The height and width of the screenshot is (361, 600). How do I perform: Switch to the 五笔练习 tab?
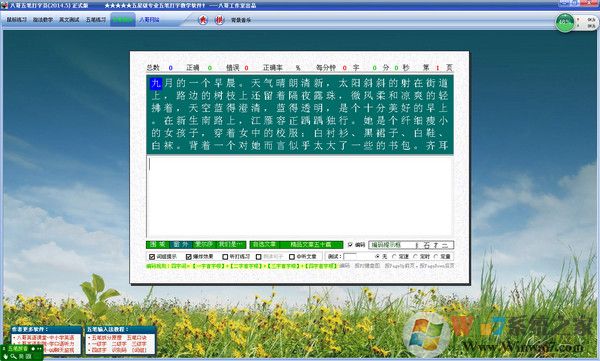(95, 20)
